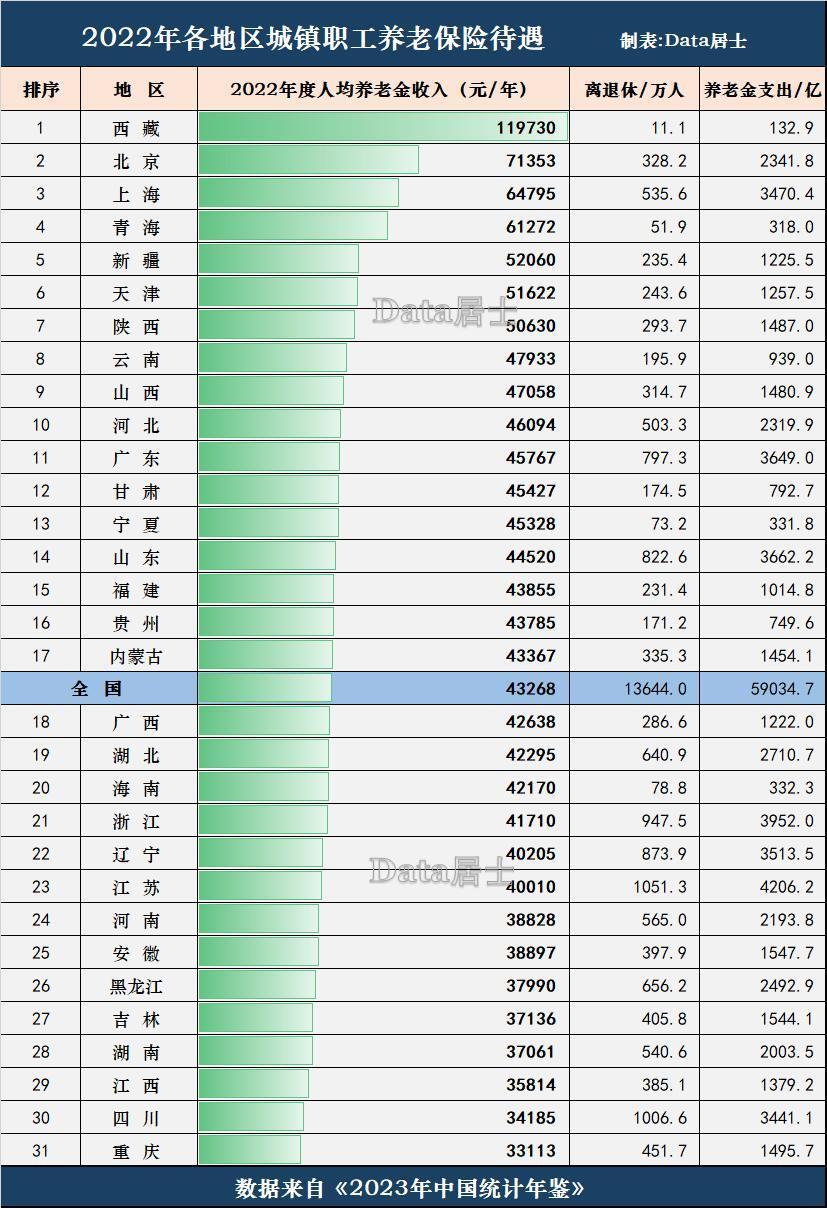Click the 吉林 region cell
Viewport: 827px width, 1208px height.
point(138,1019)
